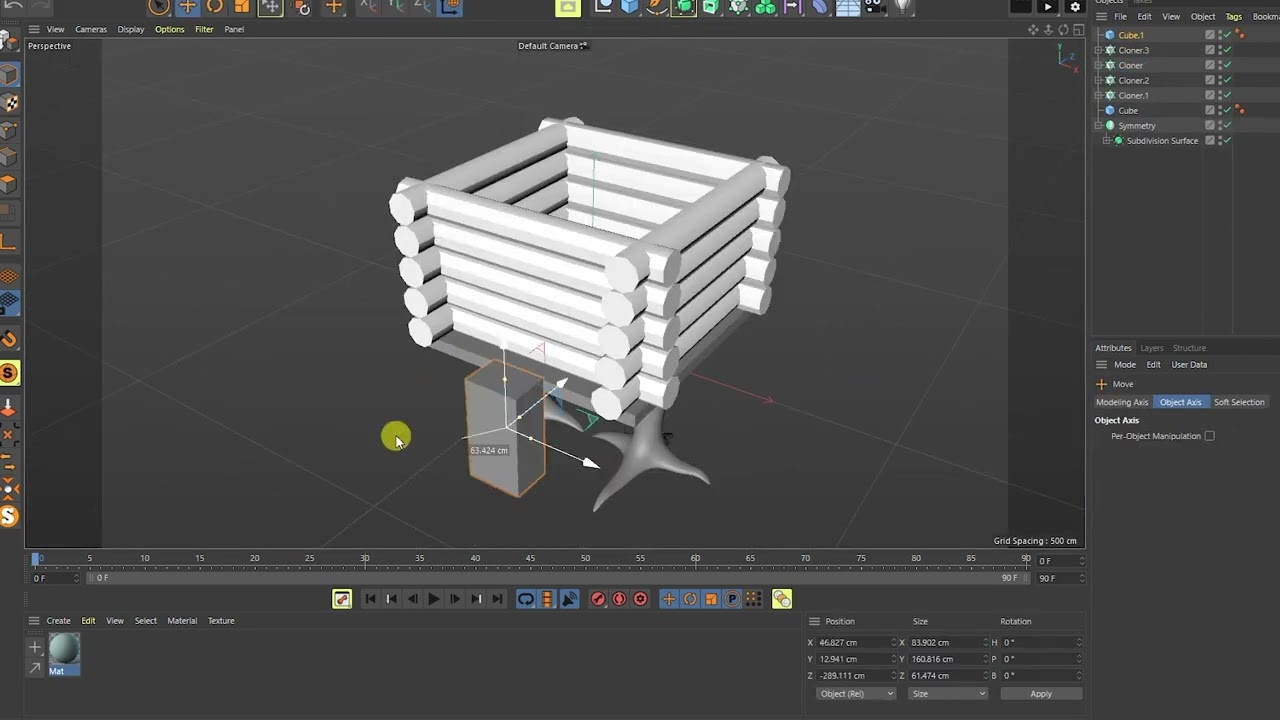
Task: Click the Apply button
Action: [1041, 693]
